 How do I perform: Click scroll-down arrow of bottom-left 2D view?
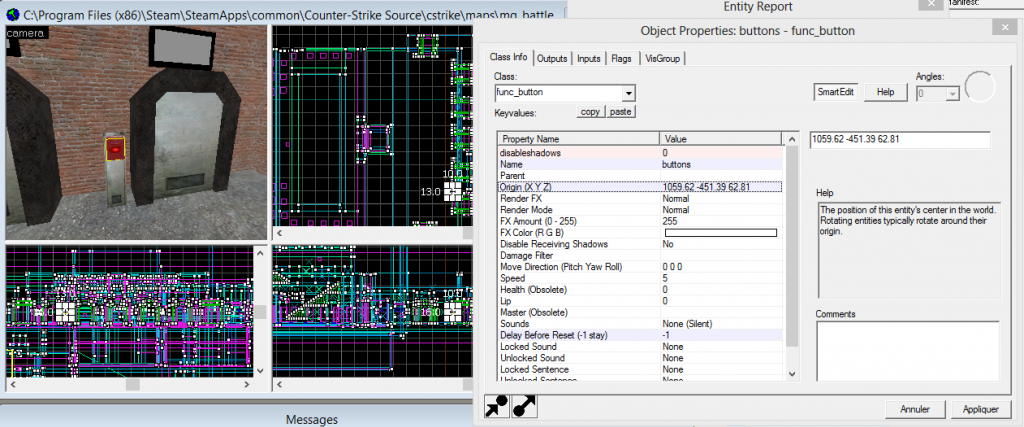[x=259, y=371]
